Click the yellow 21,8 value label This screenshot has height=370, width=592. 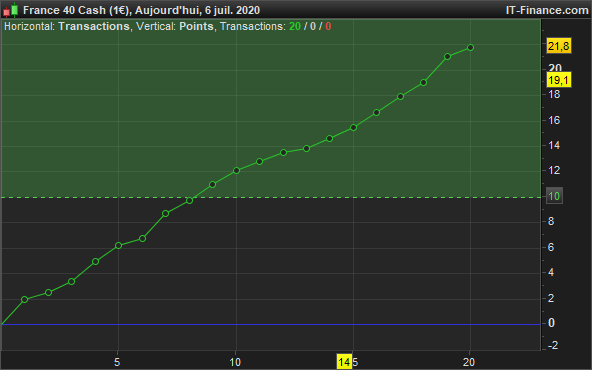click(559, 46)
